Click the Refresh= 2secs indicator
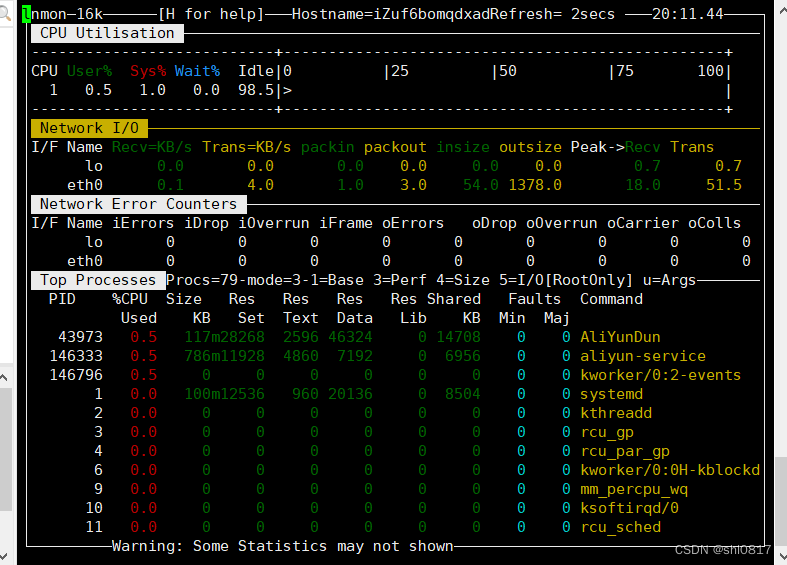787x565 pixels. (553, 14)
